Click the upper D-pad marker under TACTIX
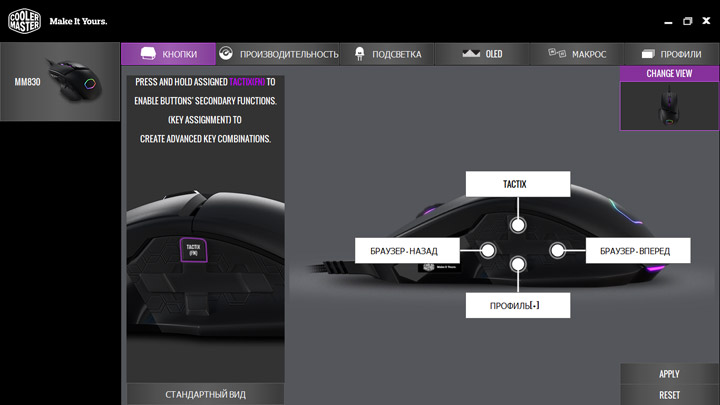720x405 pixels. pos(518,225)
